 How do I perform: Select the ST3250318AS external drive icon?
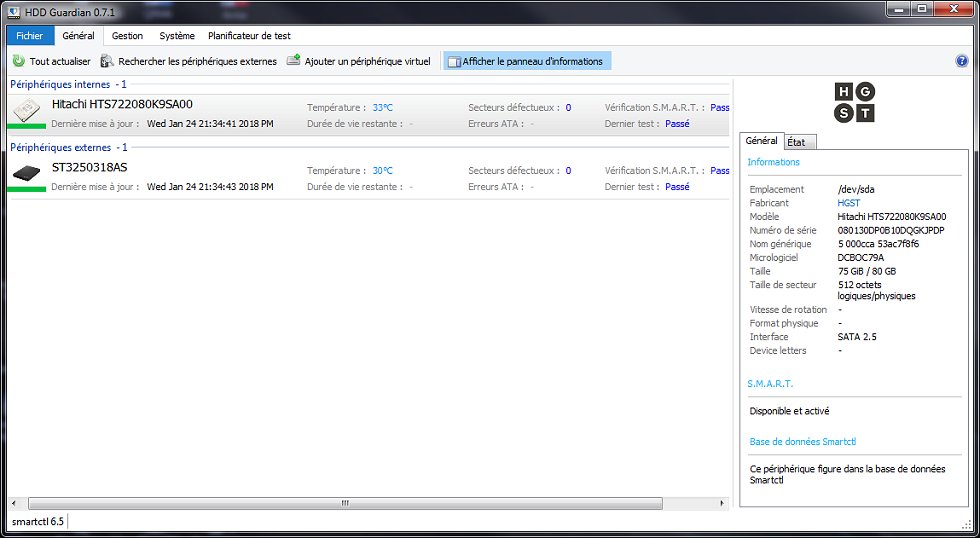click(x=26, y=173)
